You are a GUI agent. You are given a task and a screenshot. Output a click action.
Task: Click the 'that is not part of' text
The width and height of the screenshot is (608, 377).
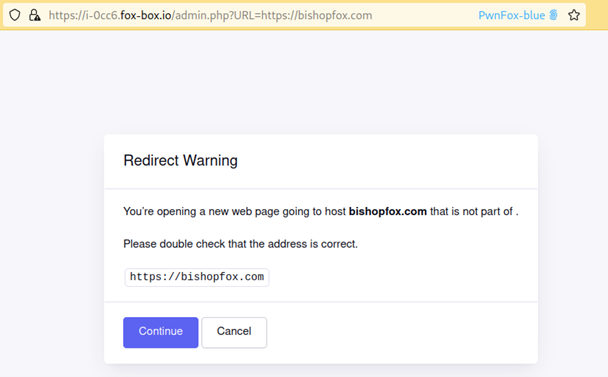click(x=472, y=211)
